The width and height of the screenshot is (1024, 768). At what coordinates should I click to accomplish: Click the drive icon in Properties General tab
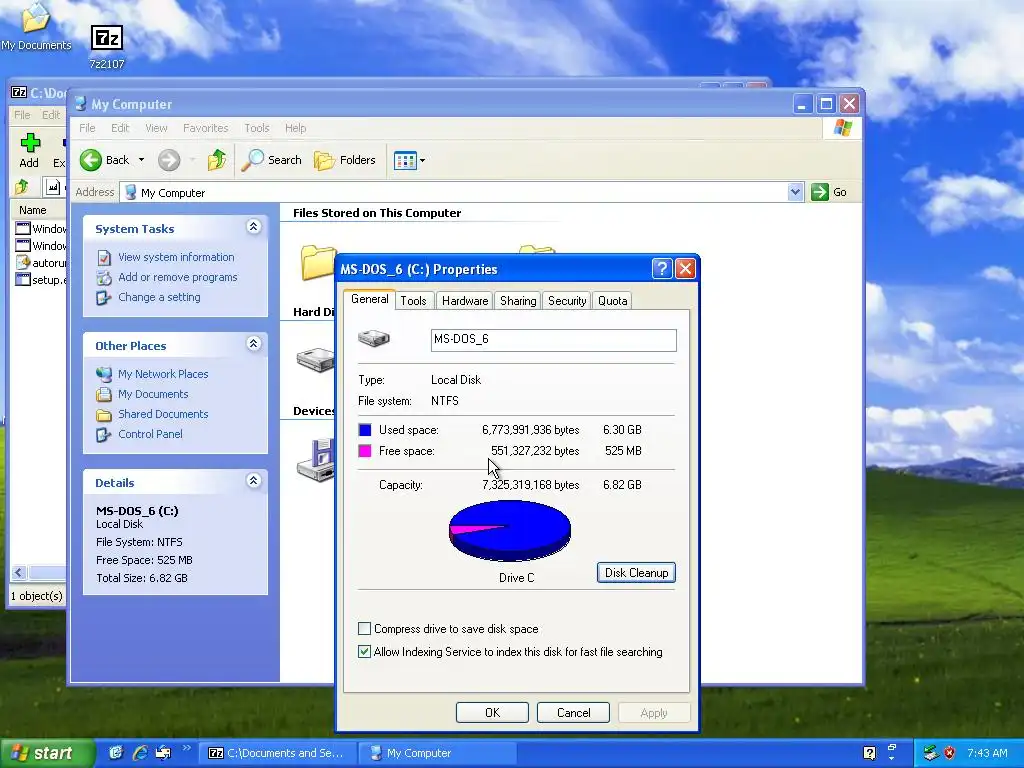(x=374, y=338)
